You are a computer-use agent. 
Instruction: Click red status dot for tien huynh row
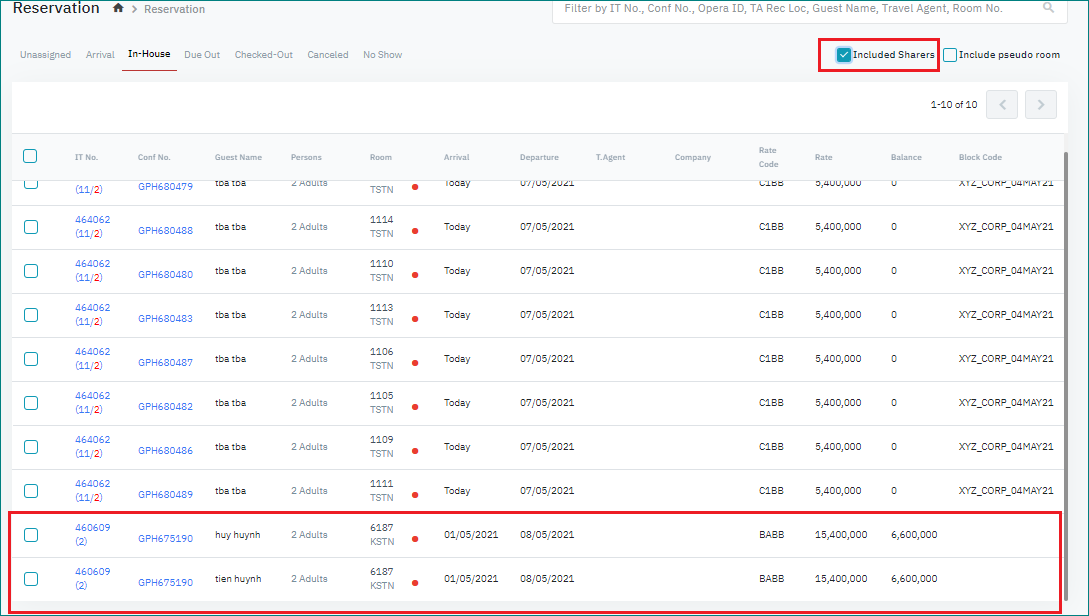[x=415, y=583]
